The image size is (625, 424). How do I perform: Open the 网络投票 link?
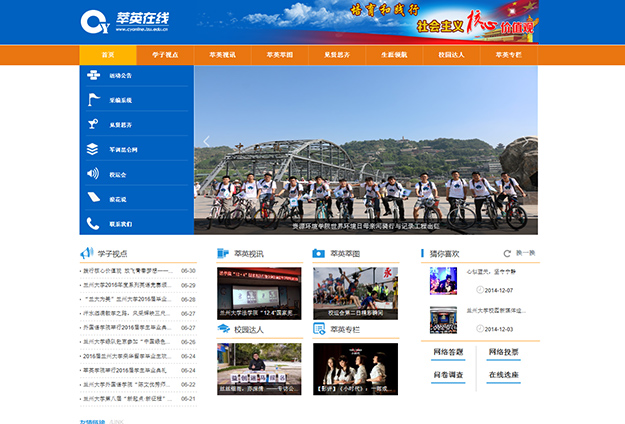(503, 353)
